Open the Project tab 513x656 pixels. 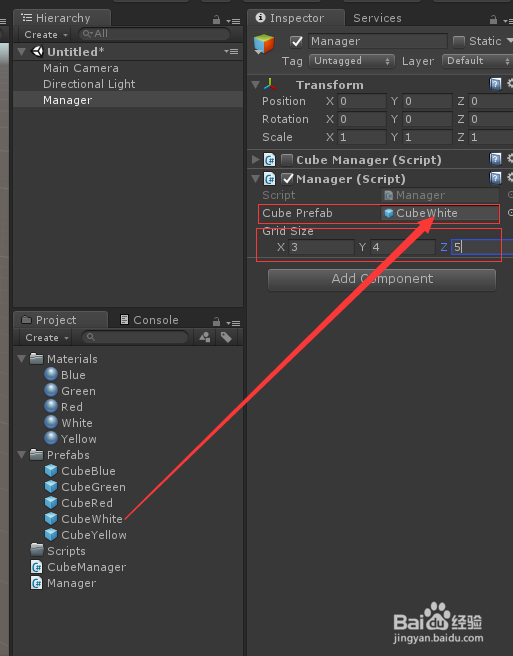(x=60, y=320)
